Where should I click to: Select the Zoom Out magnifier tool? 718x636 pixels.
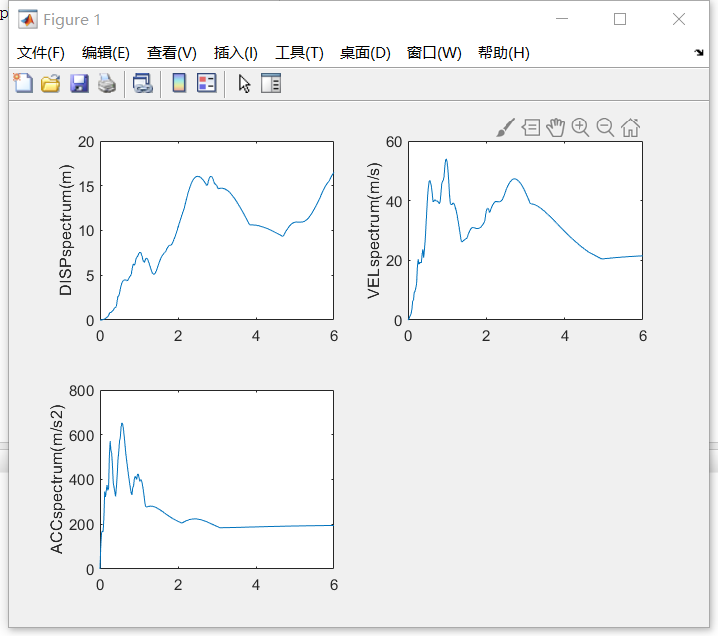605,127
